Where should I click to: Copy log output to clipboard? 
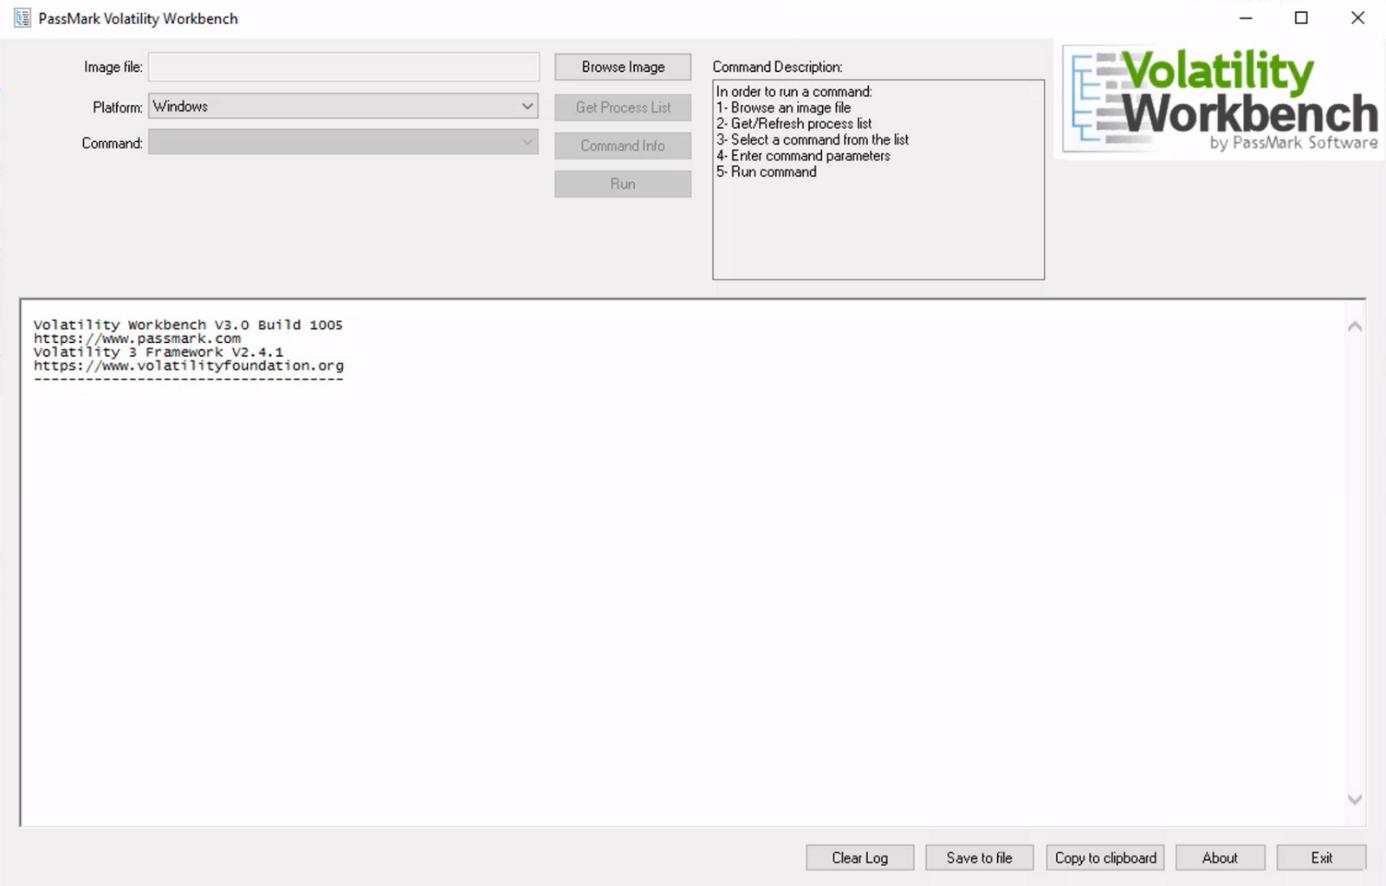1105,858
